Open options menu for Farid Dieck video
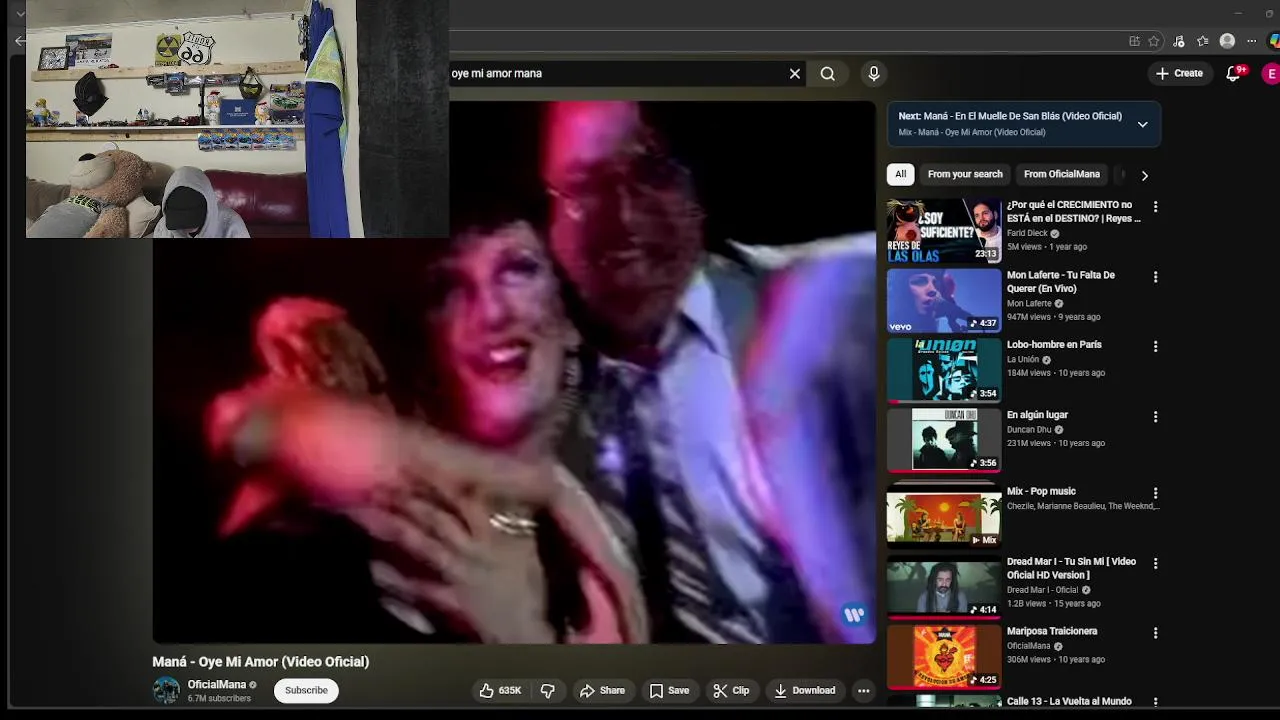This screenshot has width=1280, height=720. click(x=1155, y=207)
